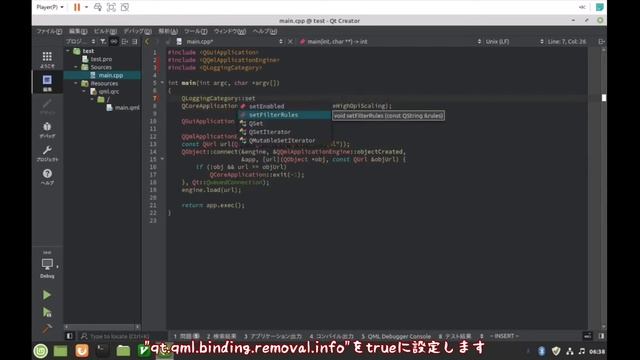640x360 pixels.
Task: Select test.pro in project tree
Action: (101, 59)
